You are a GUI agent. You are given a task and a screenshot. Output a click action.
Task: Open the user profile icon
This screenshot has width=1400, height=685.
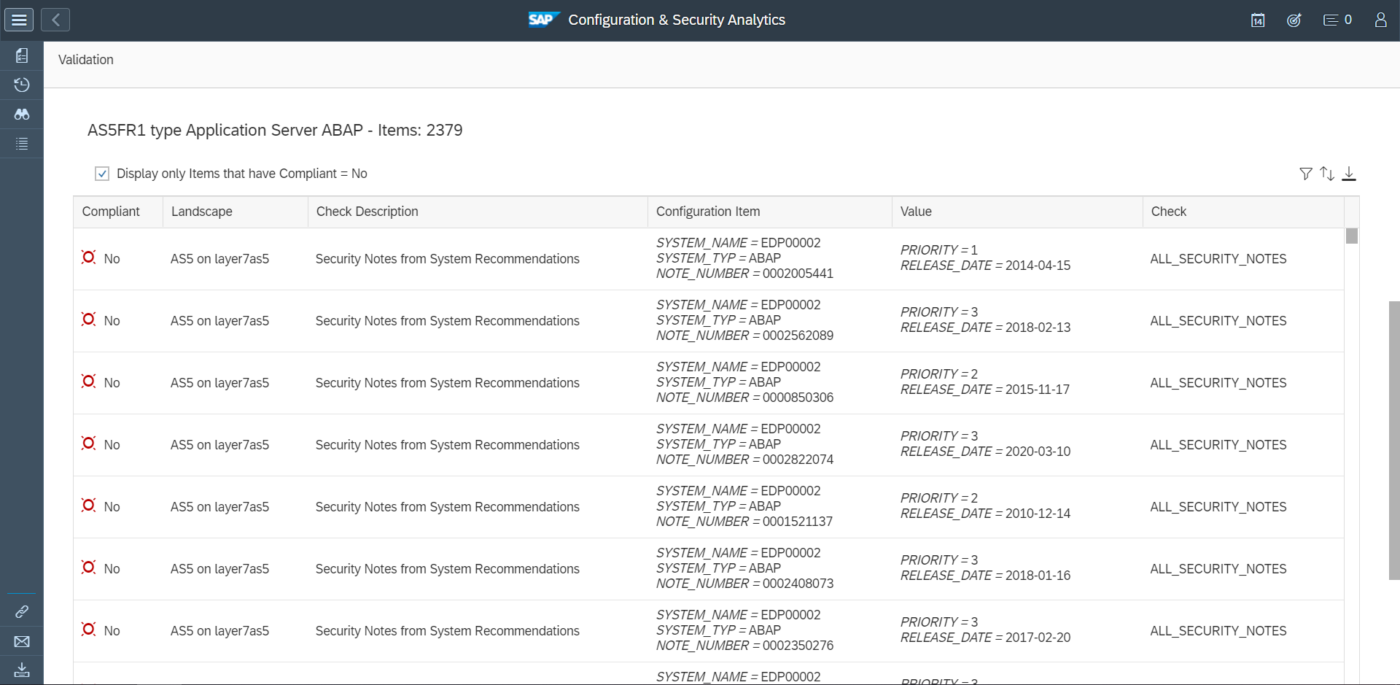1381,20
